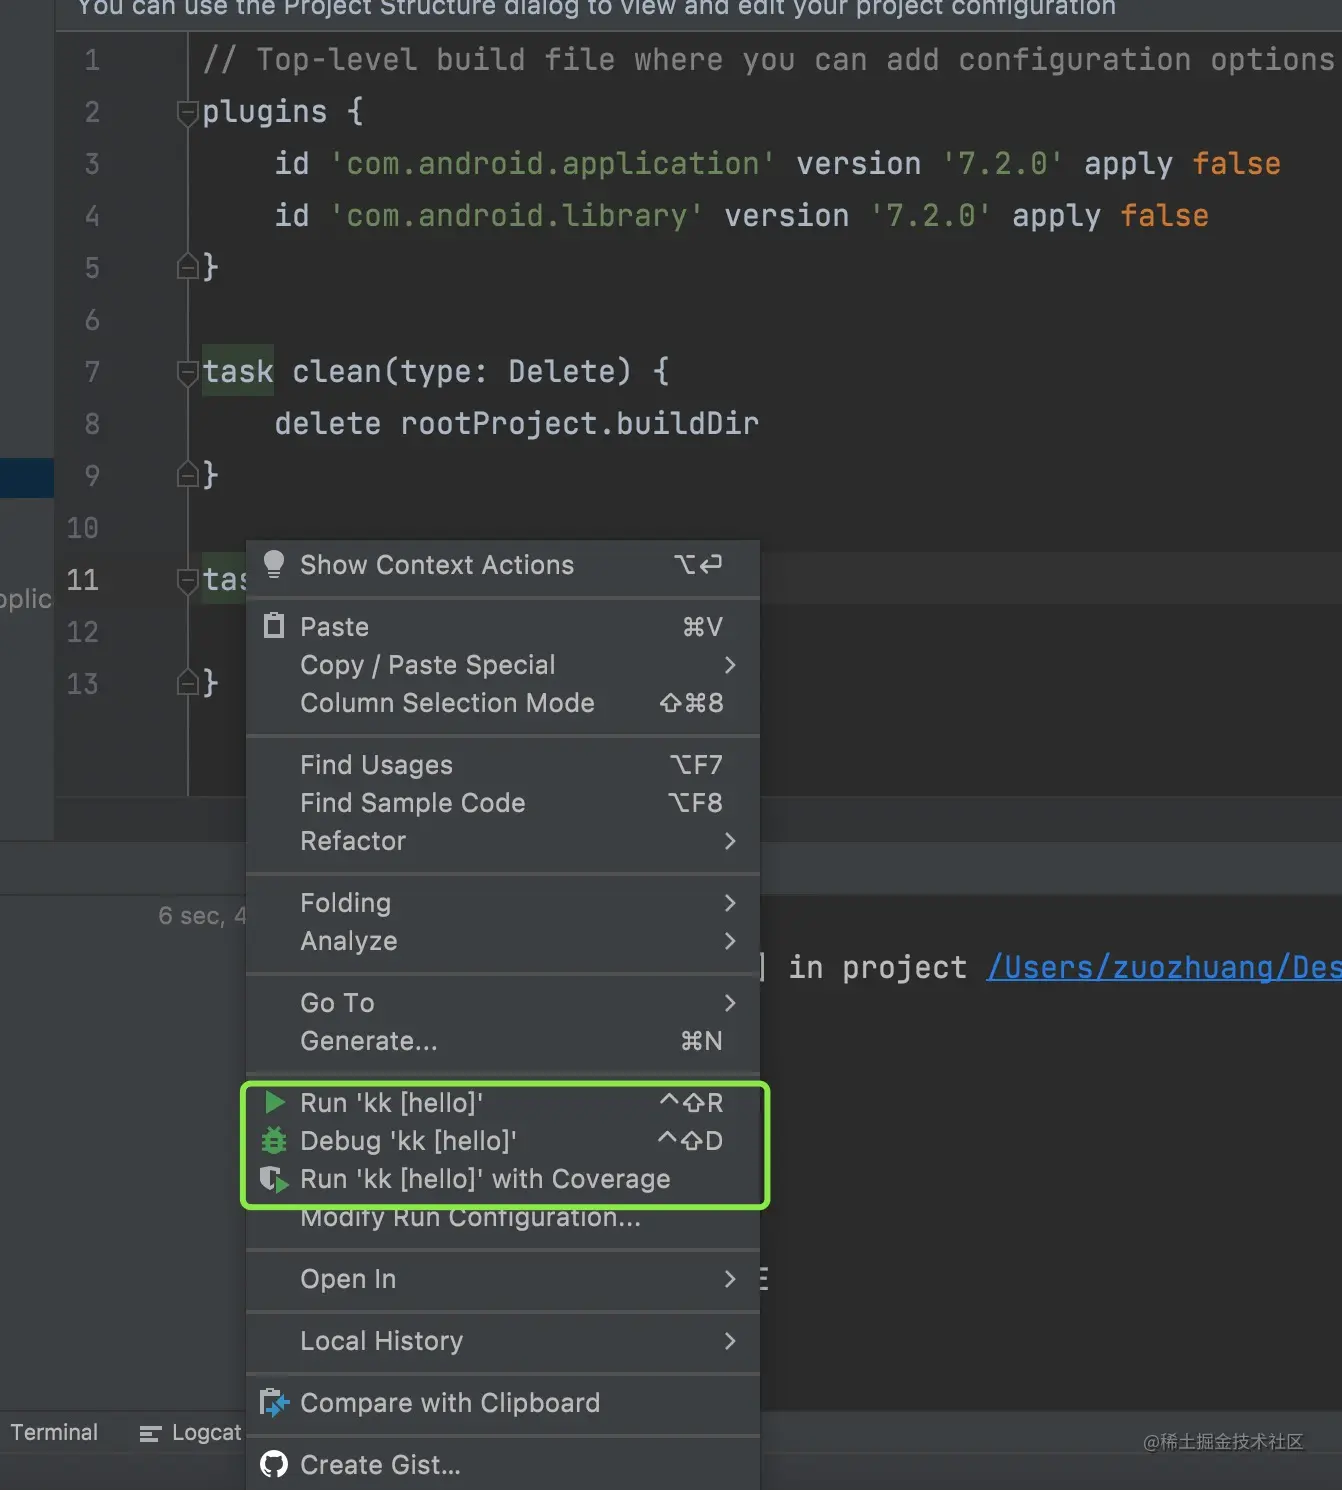Viewport: 1342px width, 1490px height.
Task: Click the green Run 'kk [hello]' play icon
Action: coord(274,1102)
